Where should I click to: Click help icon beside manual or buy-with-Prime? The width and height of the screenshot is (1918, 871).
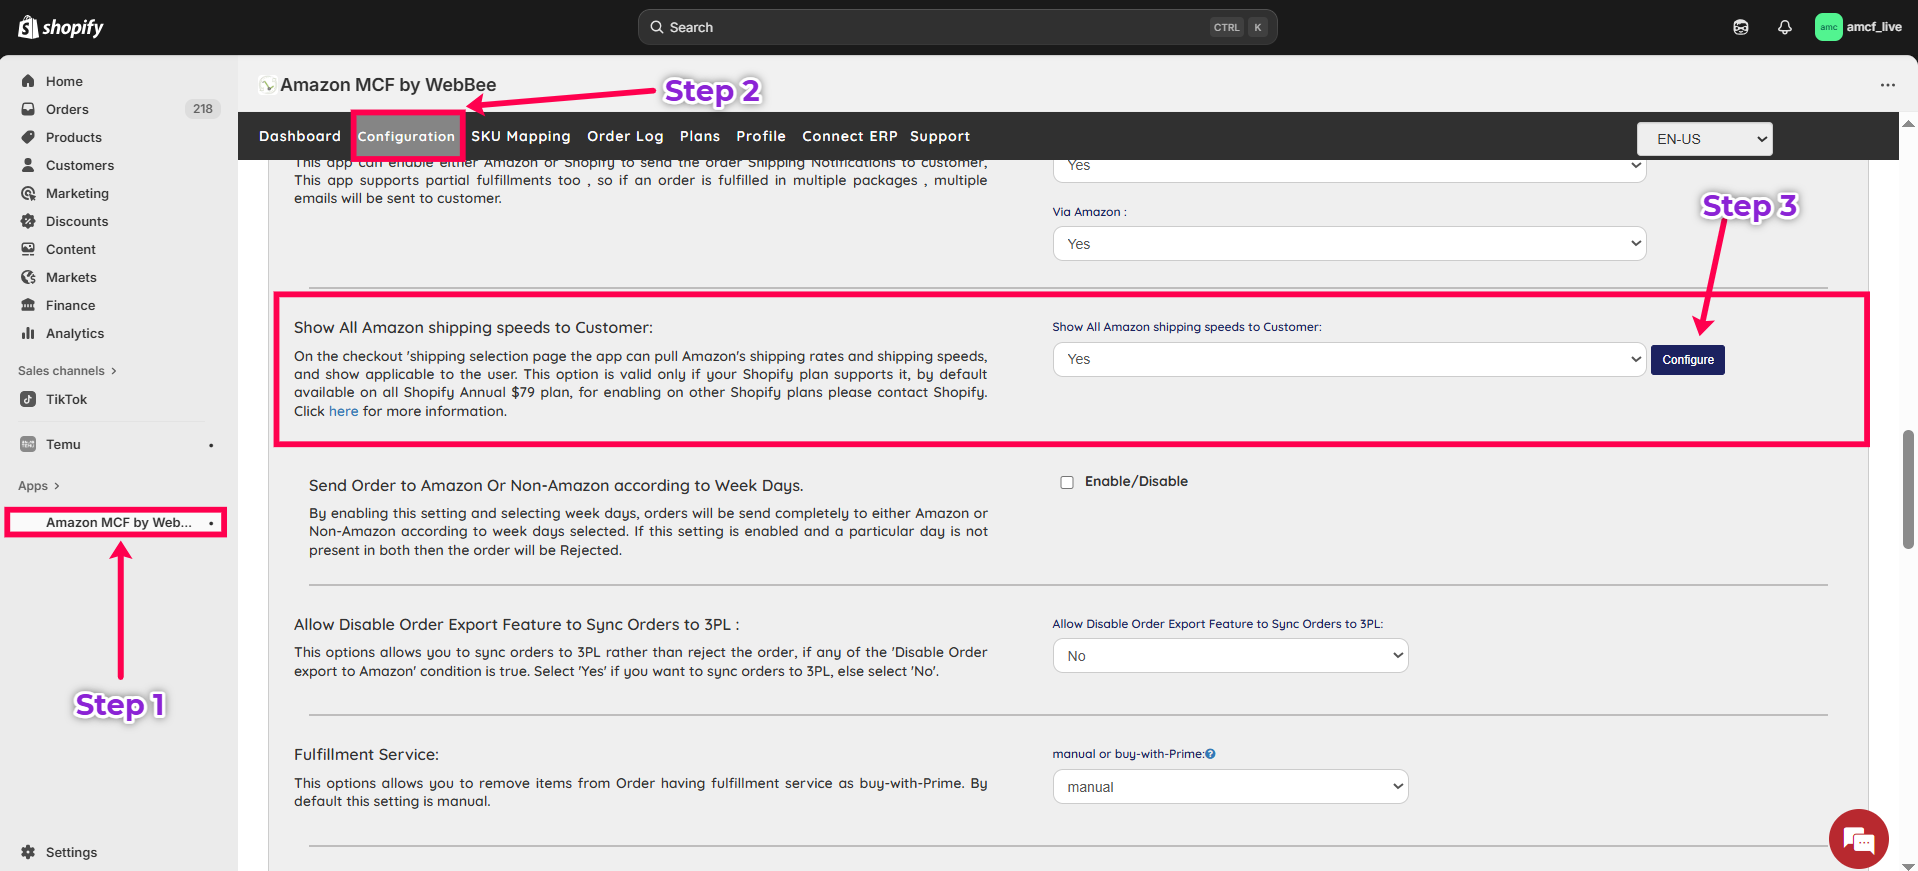pos(1210,754)
